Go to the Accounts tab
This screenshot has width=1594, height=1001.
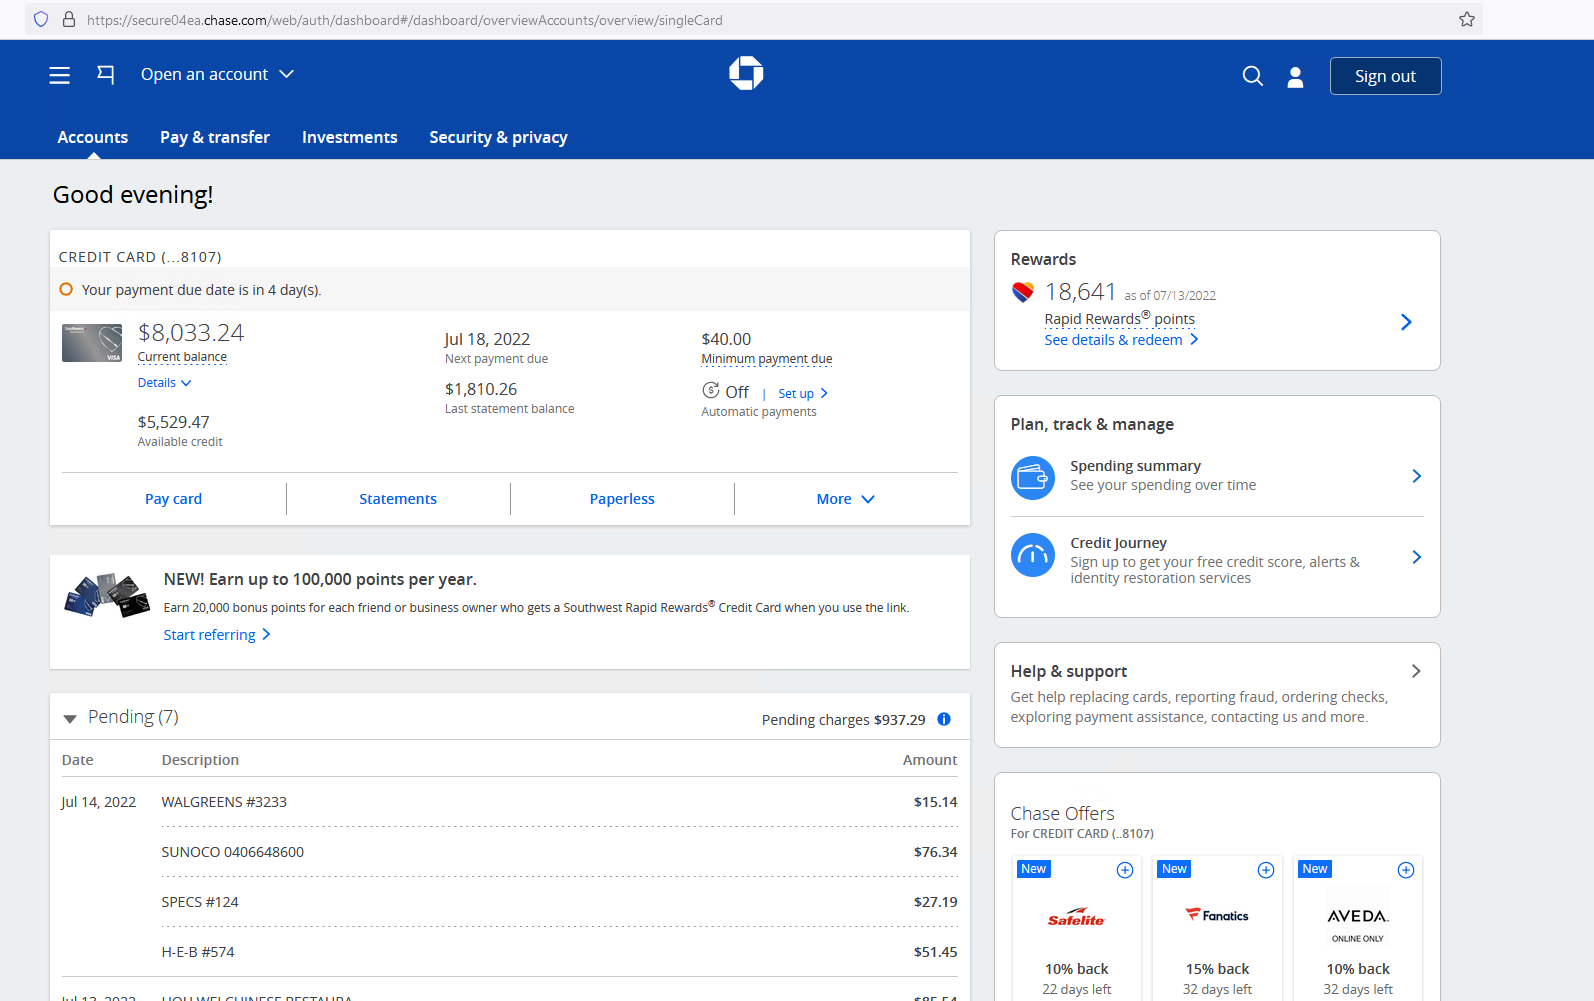click(93, 137)
